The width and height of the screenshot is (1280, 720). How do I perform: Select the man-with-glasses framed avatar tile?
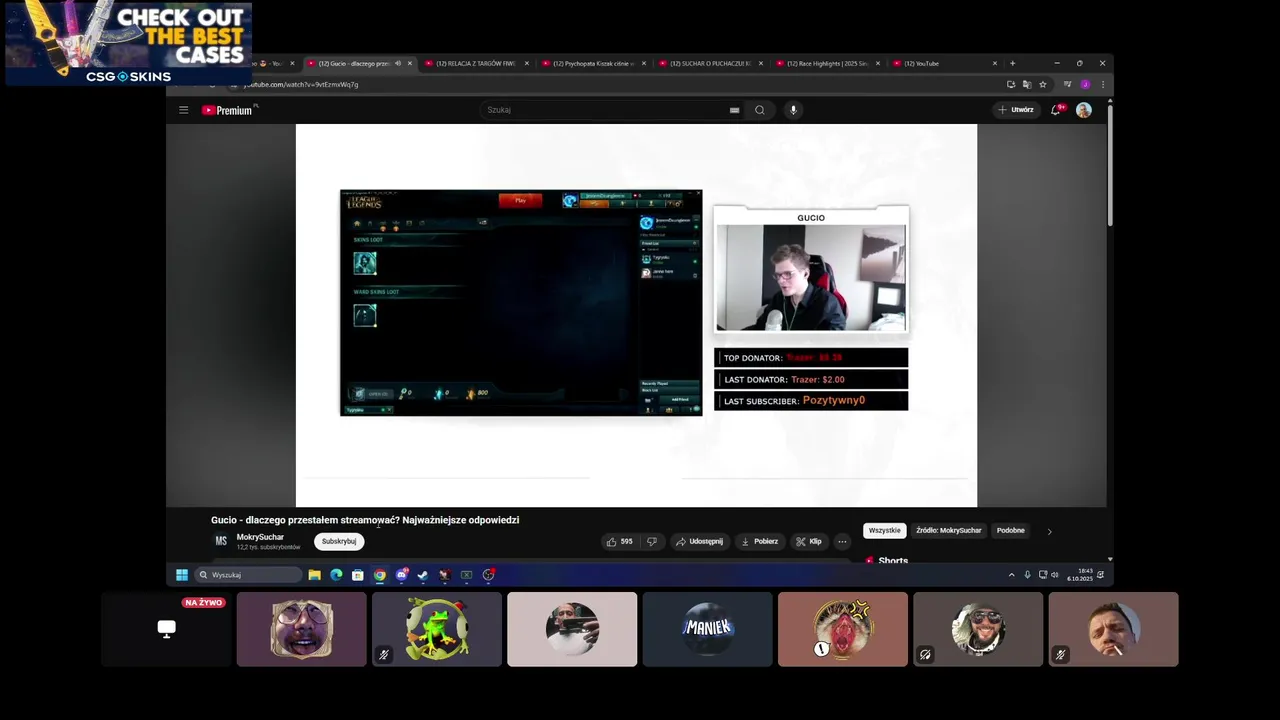[302, 629]
